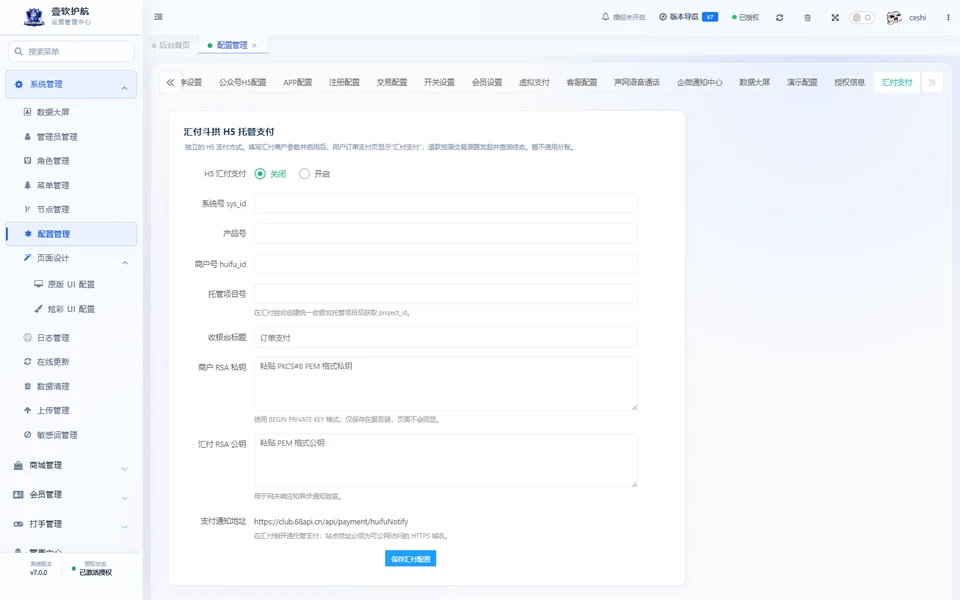Collapse the 页面设计 submenu
Image resolution: width=960 pixels, height=600 pixels.
(x=71, y=258)
